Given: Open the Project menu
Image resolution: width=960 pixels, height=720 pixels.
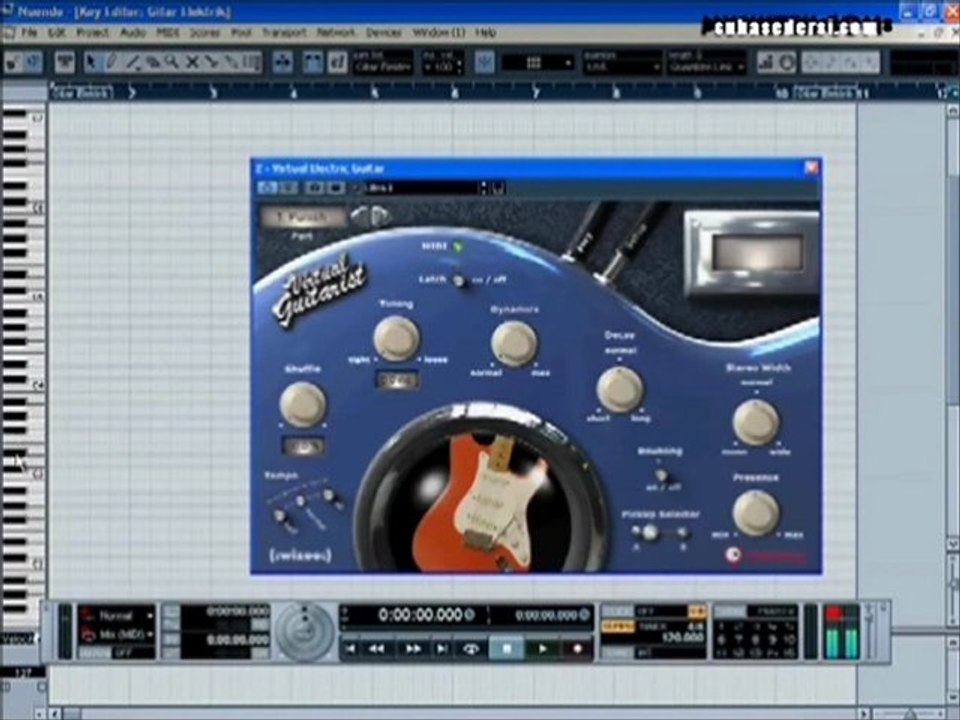Looking at the screenshot, I should pos(92,32).
